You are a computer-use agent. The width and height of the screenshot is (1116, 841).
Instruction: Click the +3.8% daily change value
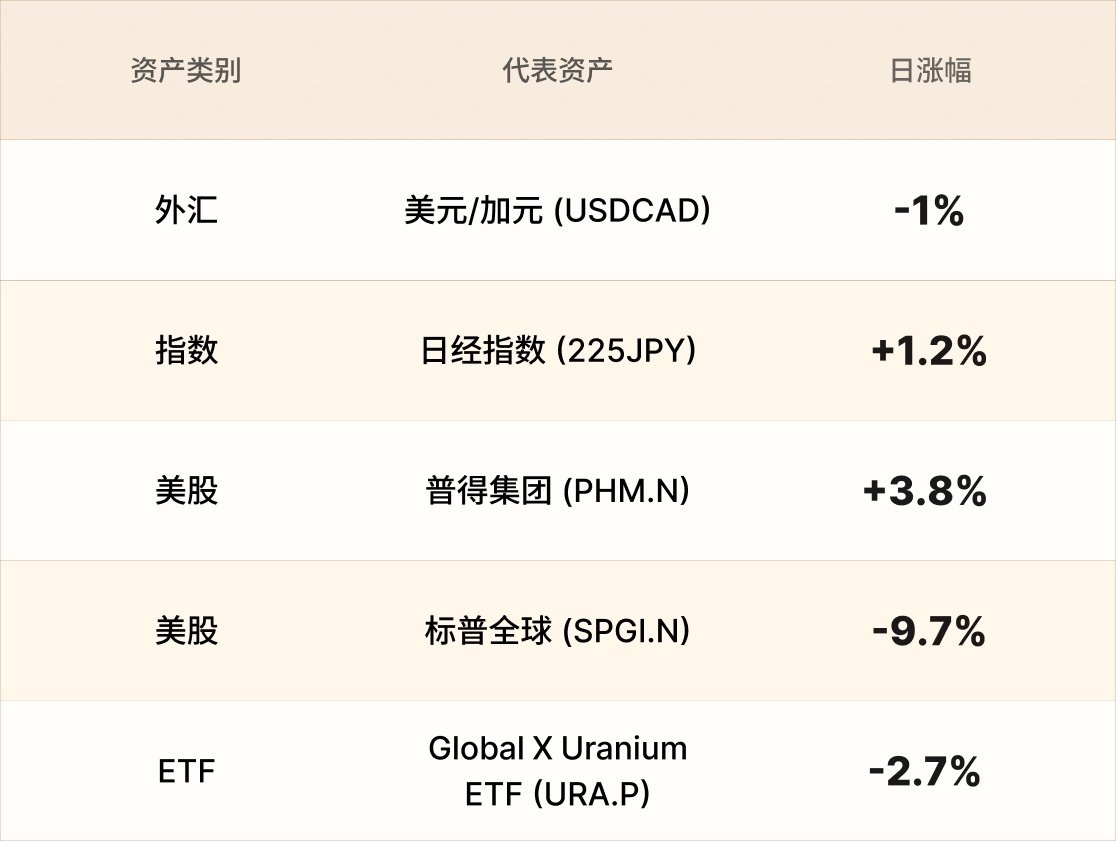click(x=925, y=491)
